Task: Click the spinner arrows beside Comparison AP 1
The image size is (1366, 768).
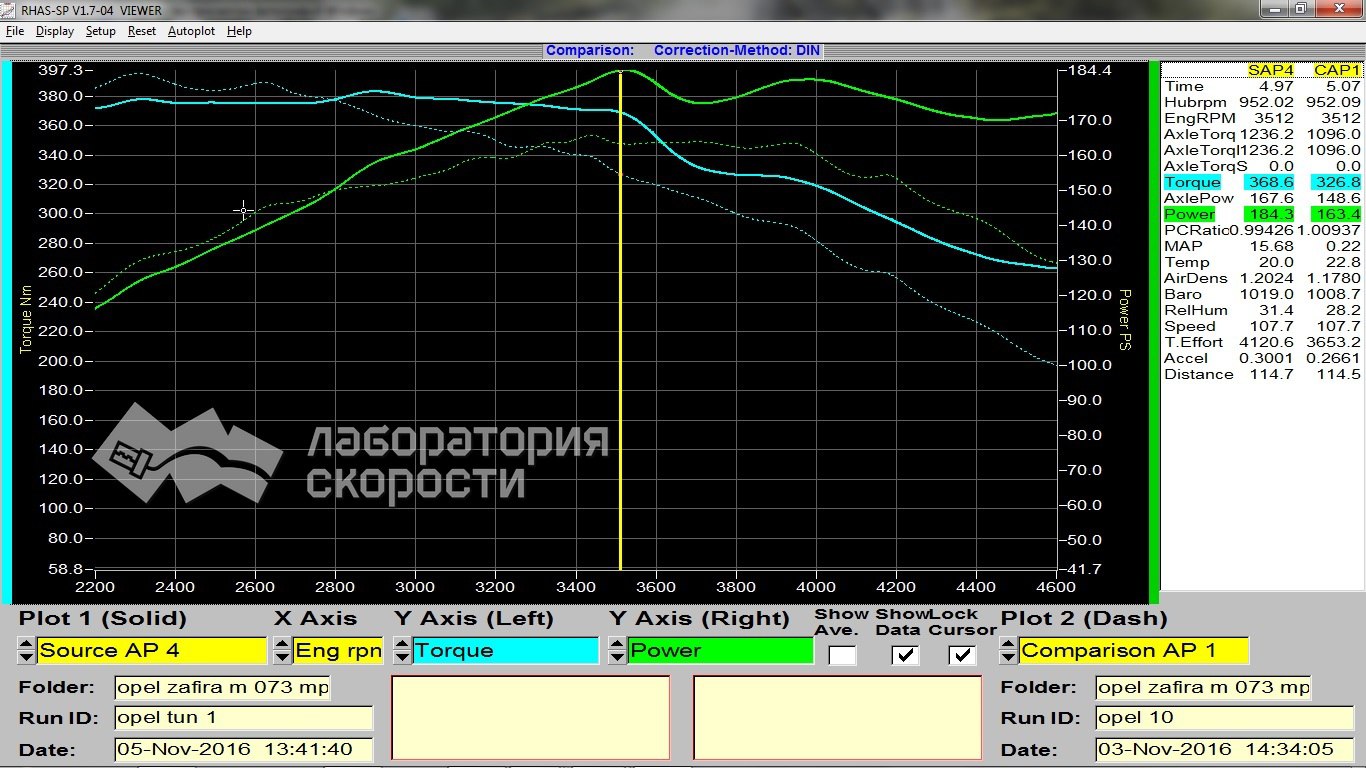Action: click(1008, 651)
